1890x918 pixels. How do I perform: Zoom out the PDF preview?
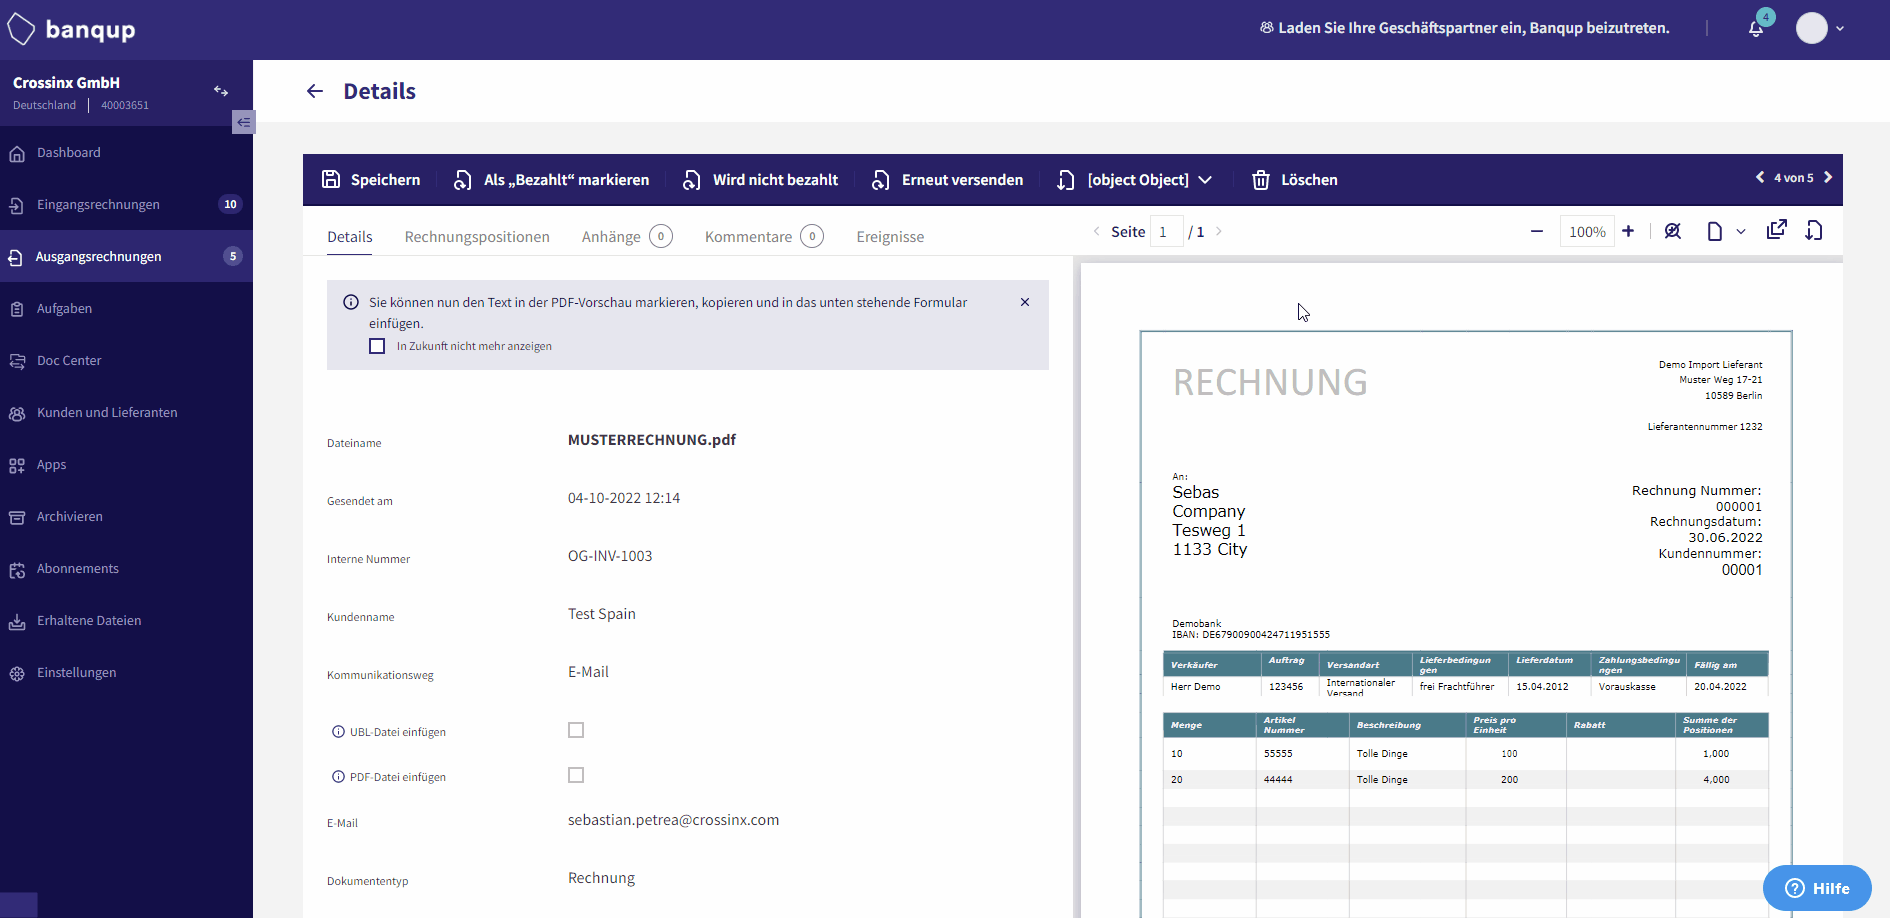1537,232
